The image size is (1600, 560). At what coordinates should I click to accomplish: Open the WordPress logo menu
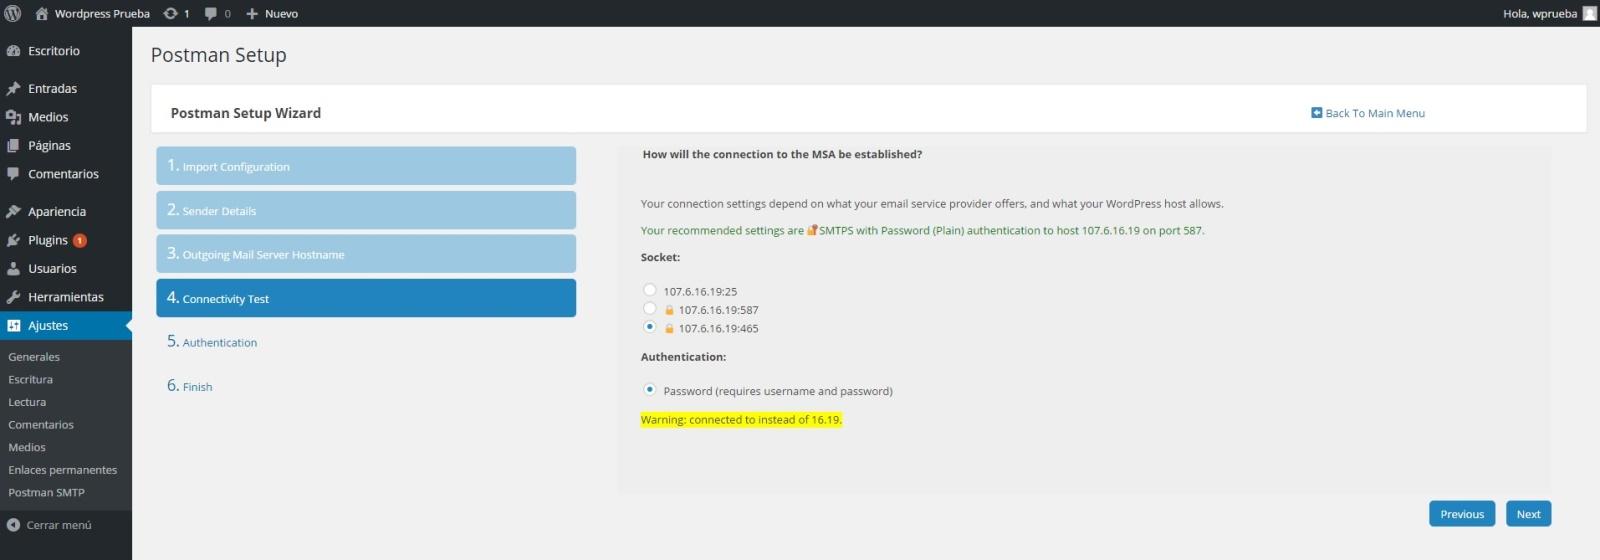13,13
